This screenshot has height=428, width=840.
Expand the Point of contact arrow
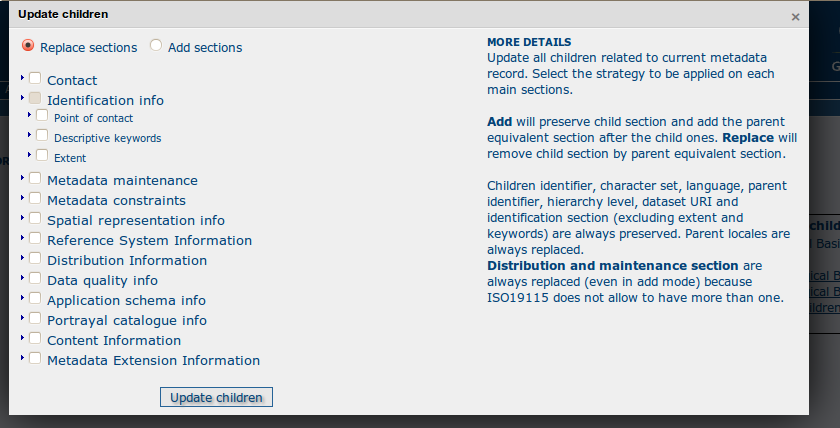point(29,115)
